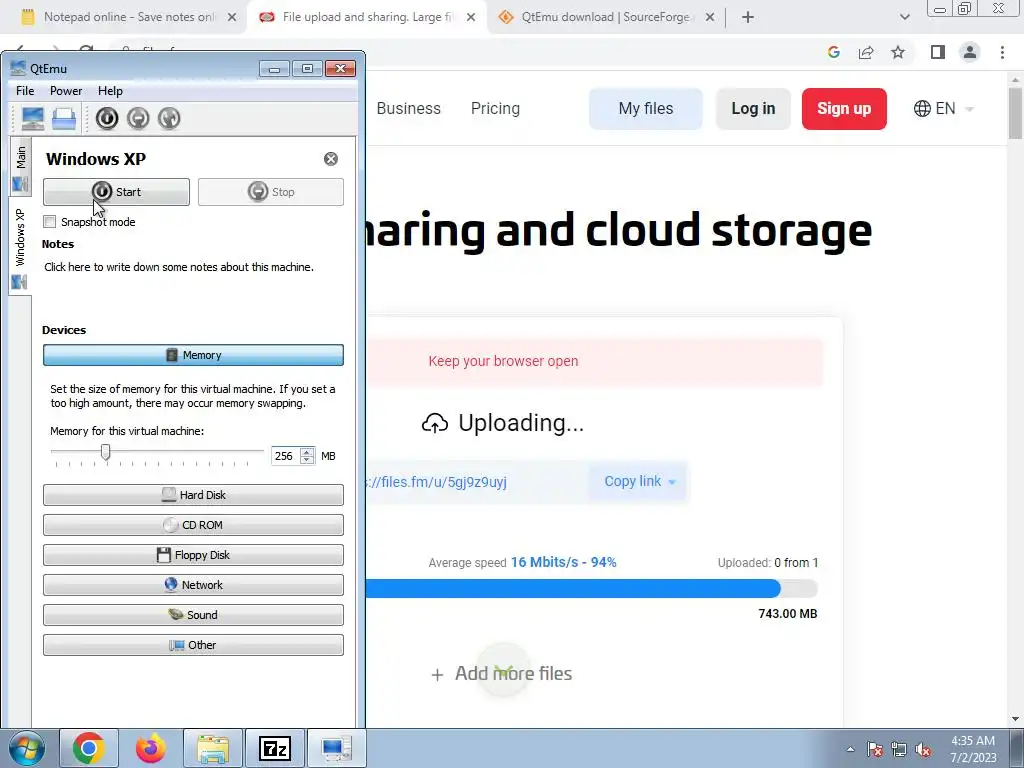Expand the Network section
The width and height of the screenshot is (1024, 768).
[x=193, y=585]
